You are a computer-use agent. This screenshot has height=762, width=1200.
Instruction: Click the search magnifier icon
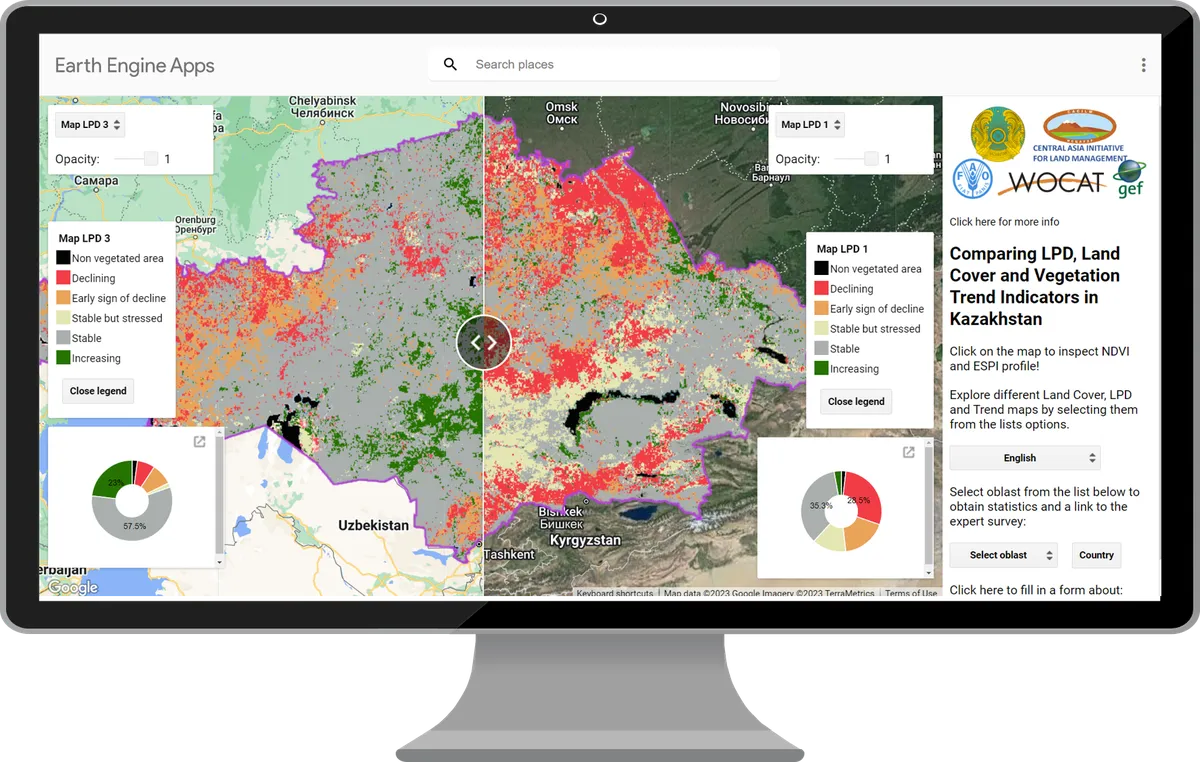(x=450, y=64)
